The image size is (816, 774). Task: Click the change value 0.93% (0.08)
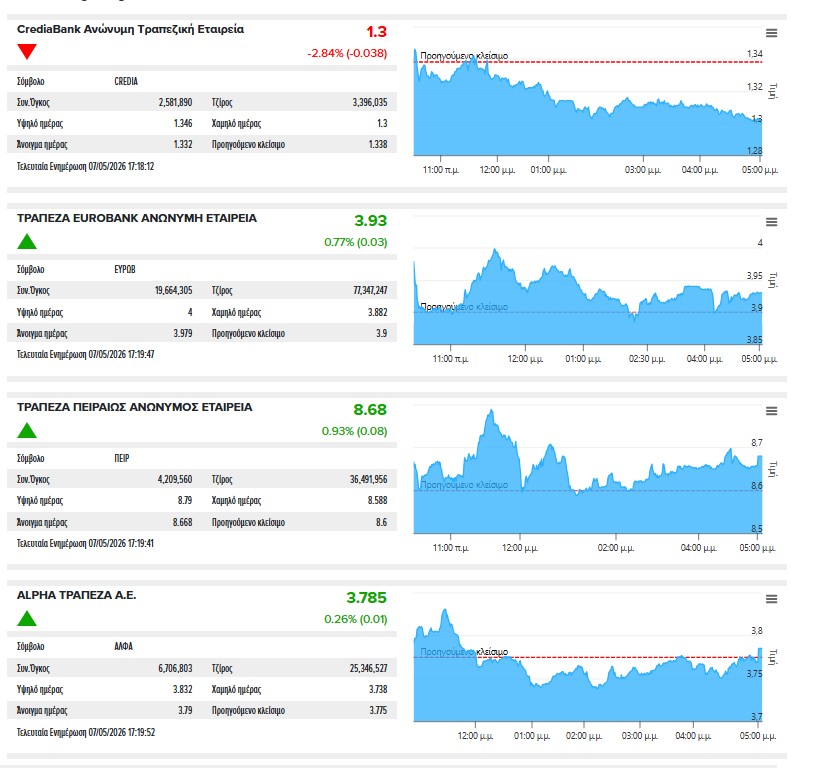point(354,431)
